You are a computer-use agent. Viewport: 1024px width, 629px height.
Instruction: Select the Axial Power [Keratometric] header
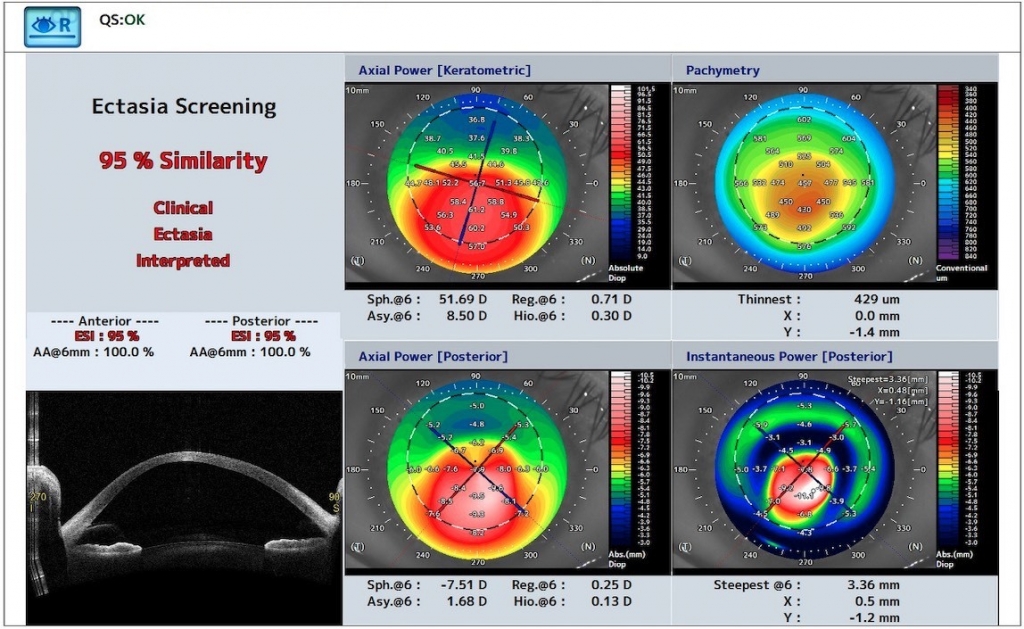(x=444, y=70)
